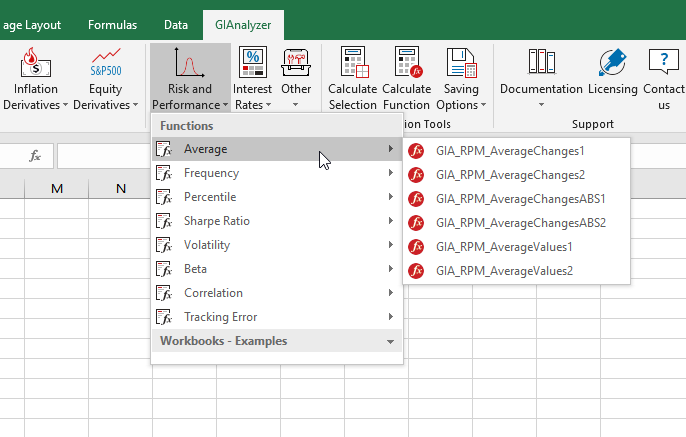Viewport: 686px width, 437px height.
Task: Open the Beta functions submenu
Action: [x=276, y=269]
